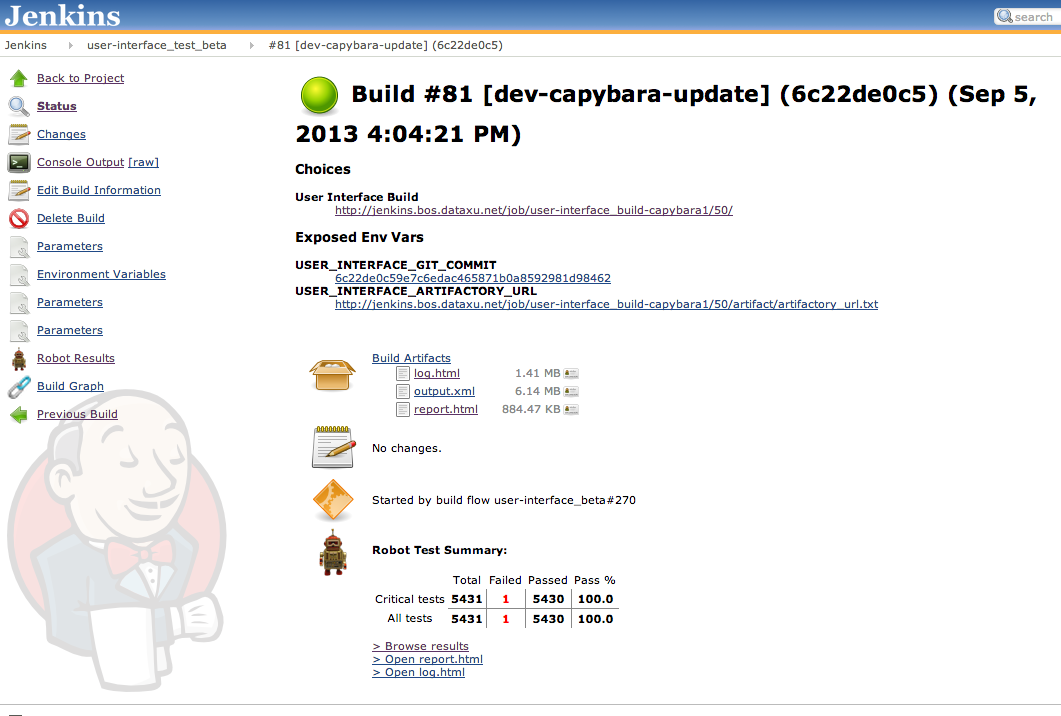Follow the Browse results link

(x=420, y=646)
